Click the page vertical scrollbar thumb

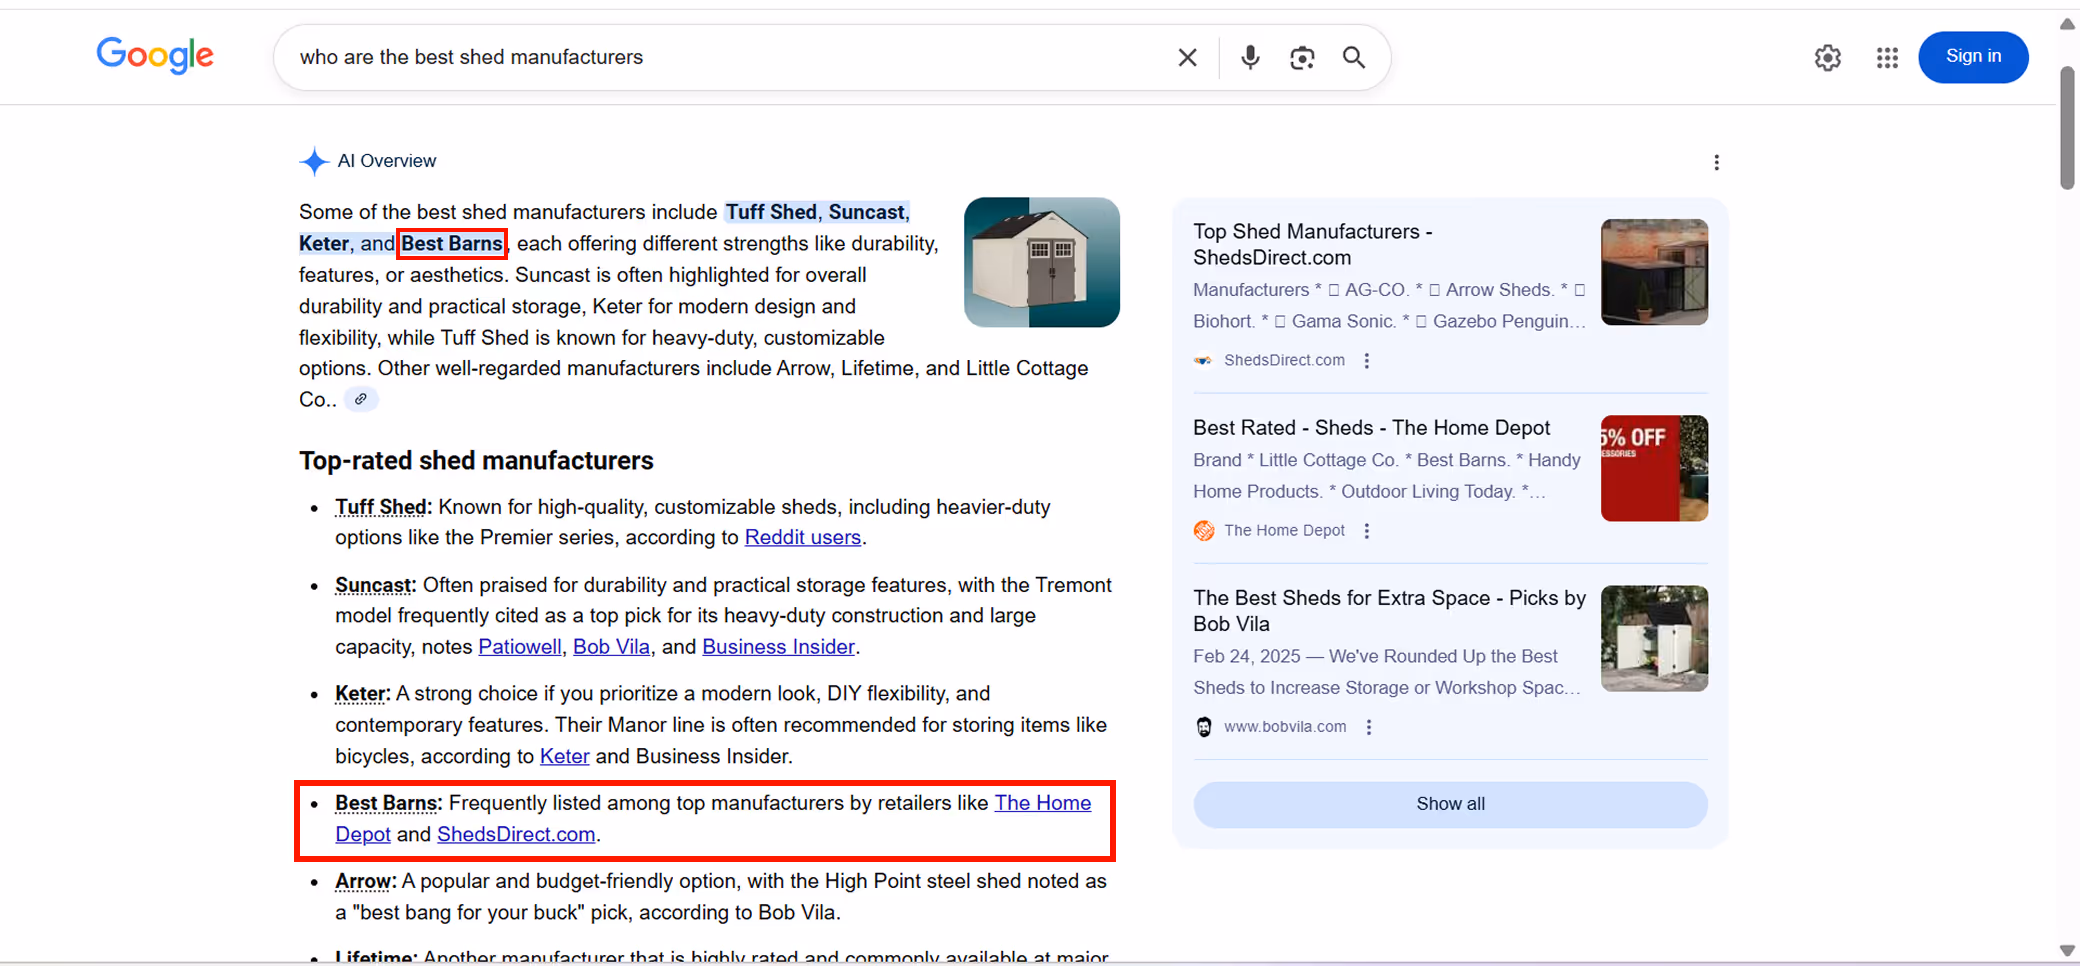(2067, 127)
